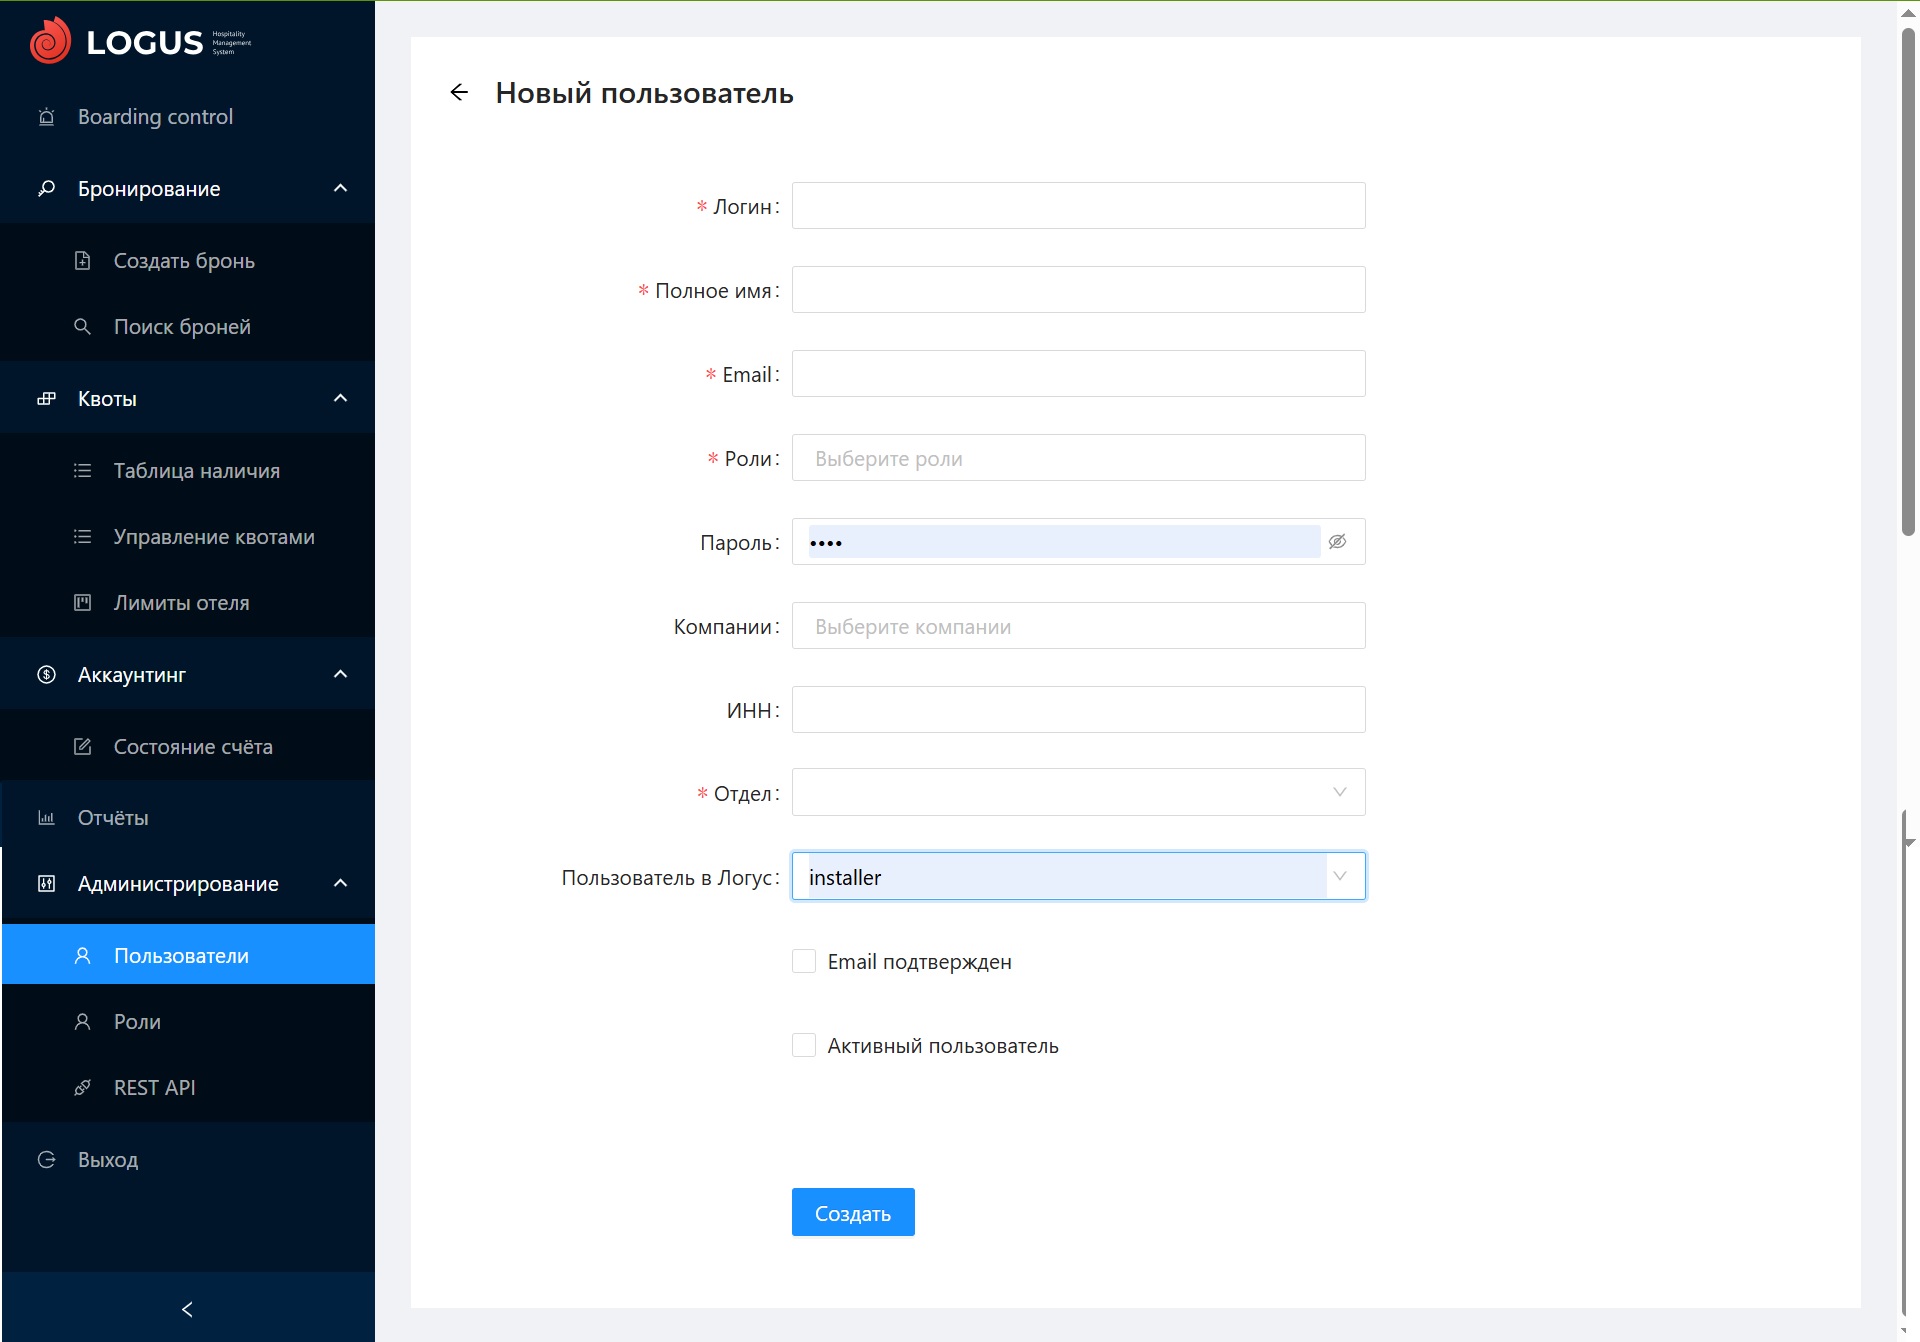Toggle password visibility with the eye icon

1337,542
